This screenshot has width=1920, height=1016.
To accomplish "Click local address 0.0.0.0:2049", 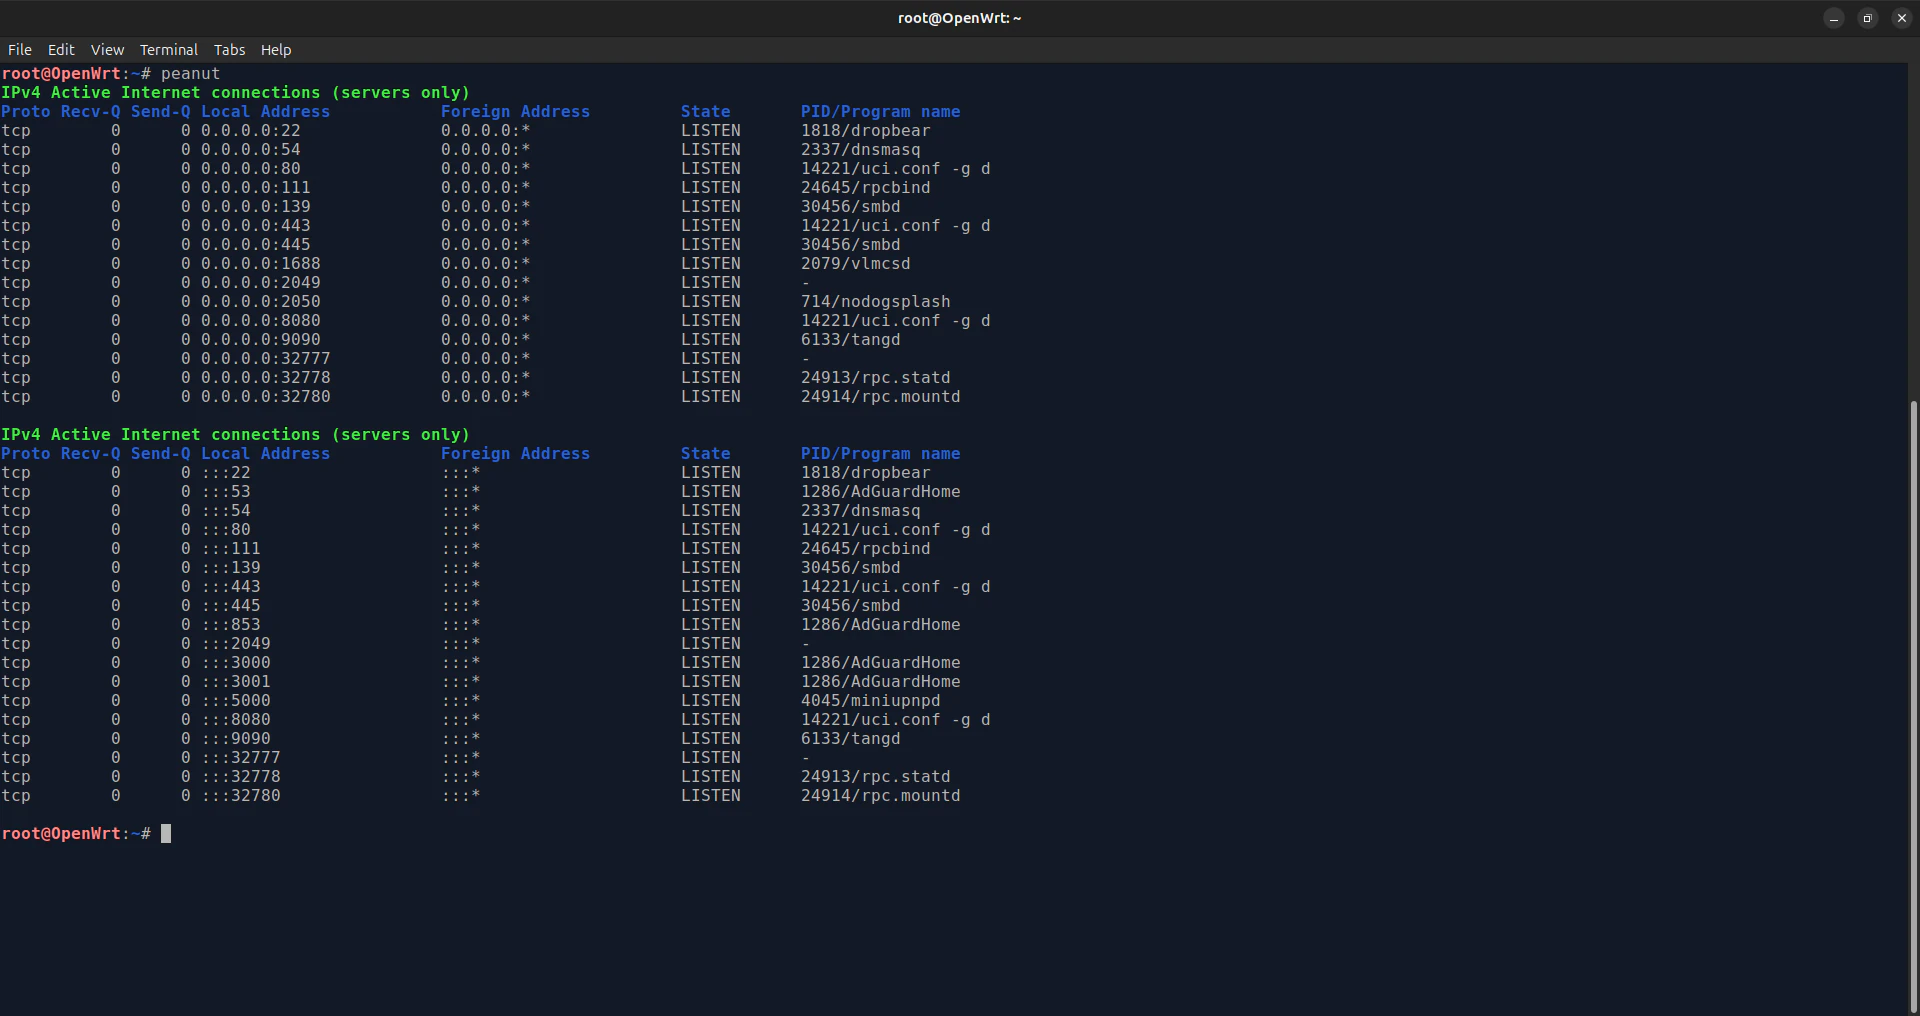I will tap(261, 283).
